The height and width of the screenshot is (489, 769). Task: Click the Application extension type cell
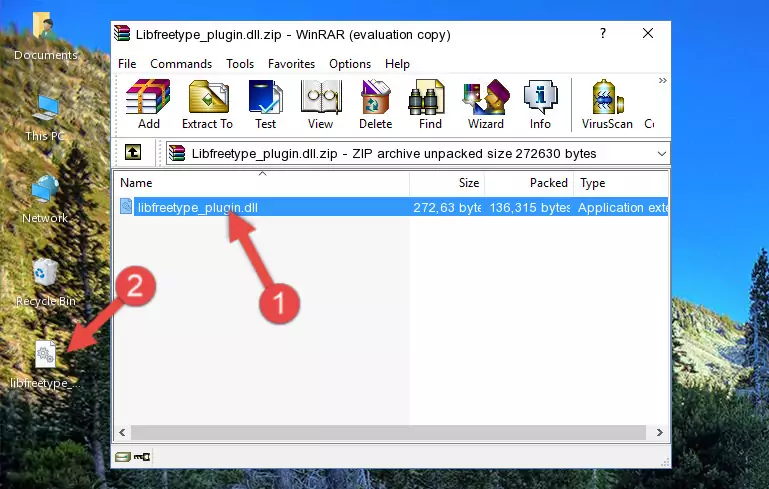[x=622, y=207]
